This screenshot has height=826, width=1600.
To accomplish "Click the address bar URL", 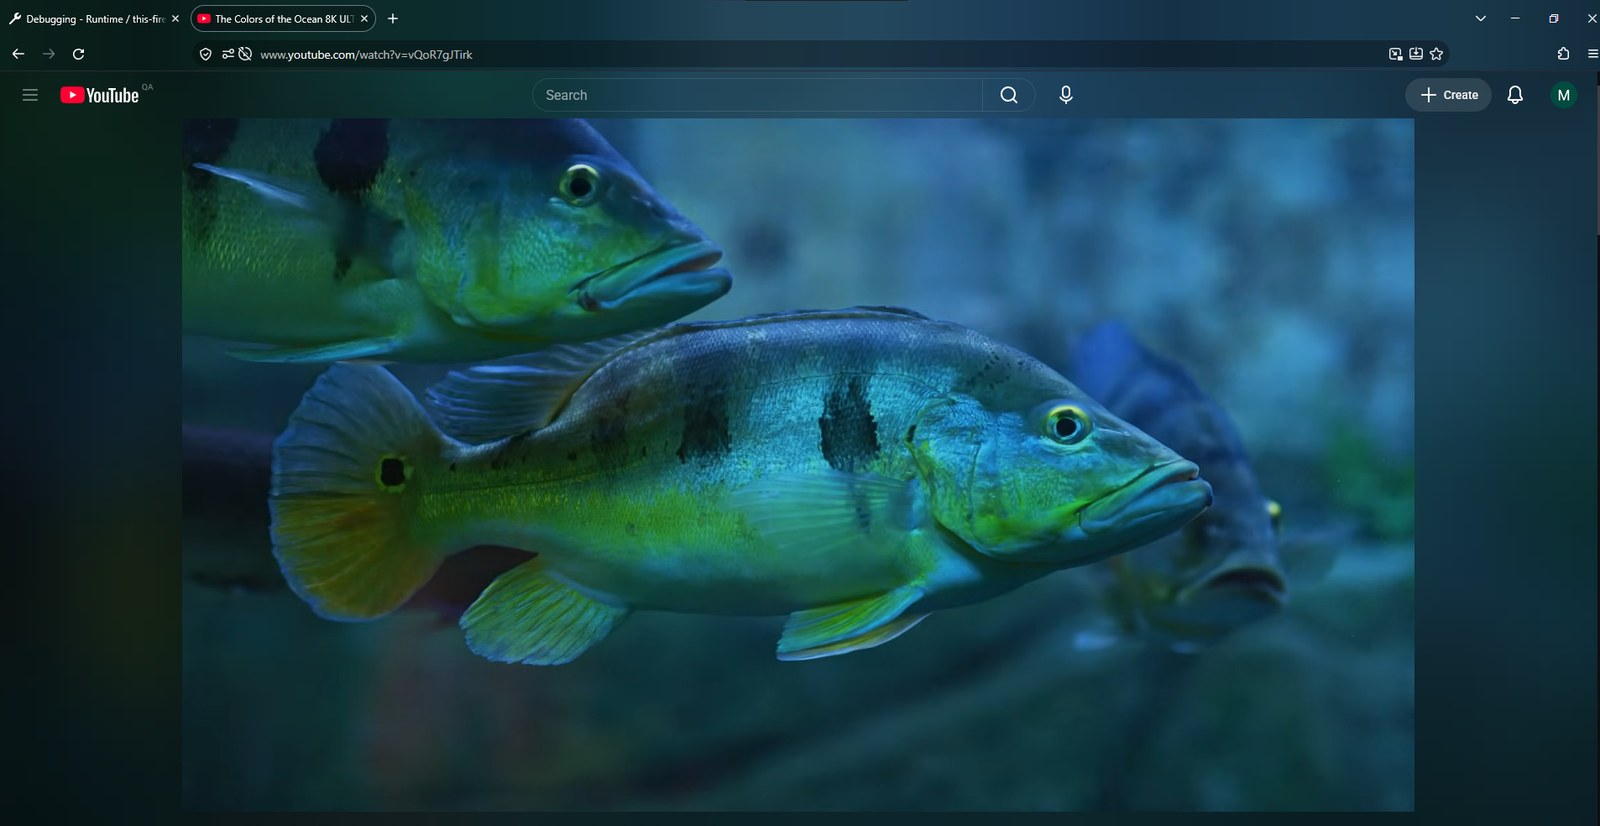I will [366, 55].
